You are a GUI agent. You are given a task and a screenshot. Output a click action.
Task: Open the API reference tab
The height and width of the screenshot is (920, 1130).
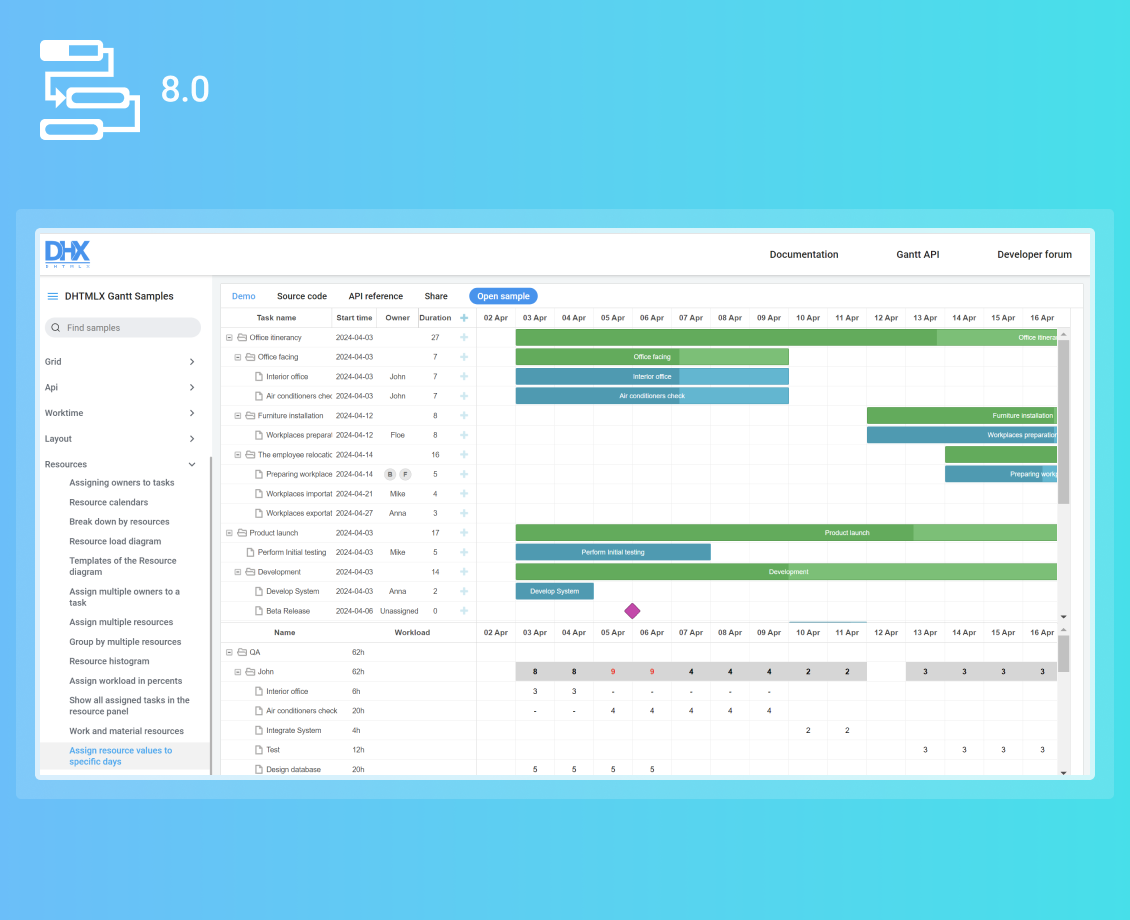(375, 296)
